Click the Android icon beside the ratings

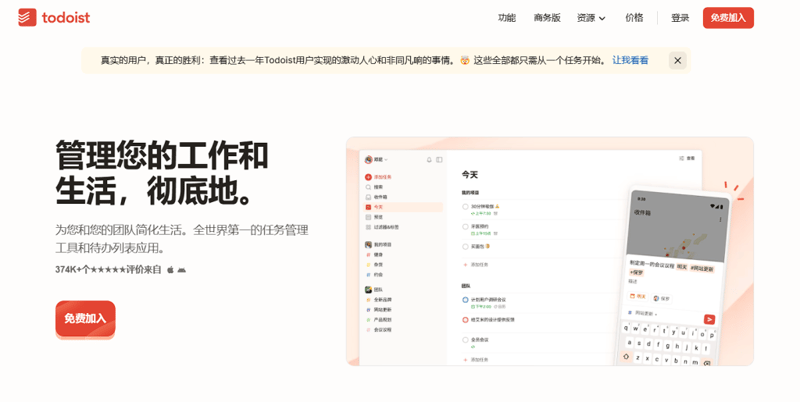[181, 270]
